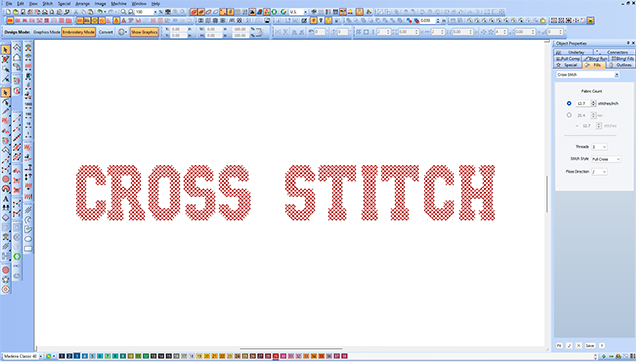
Task: Click the New design icon
Action: [x=9, y=12]
